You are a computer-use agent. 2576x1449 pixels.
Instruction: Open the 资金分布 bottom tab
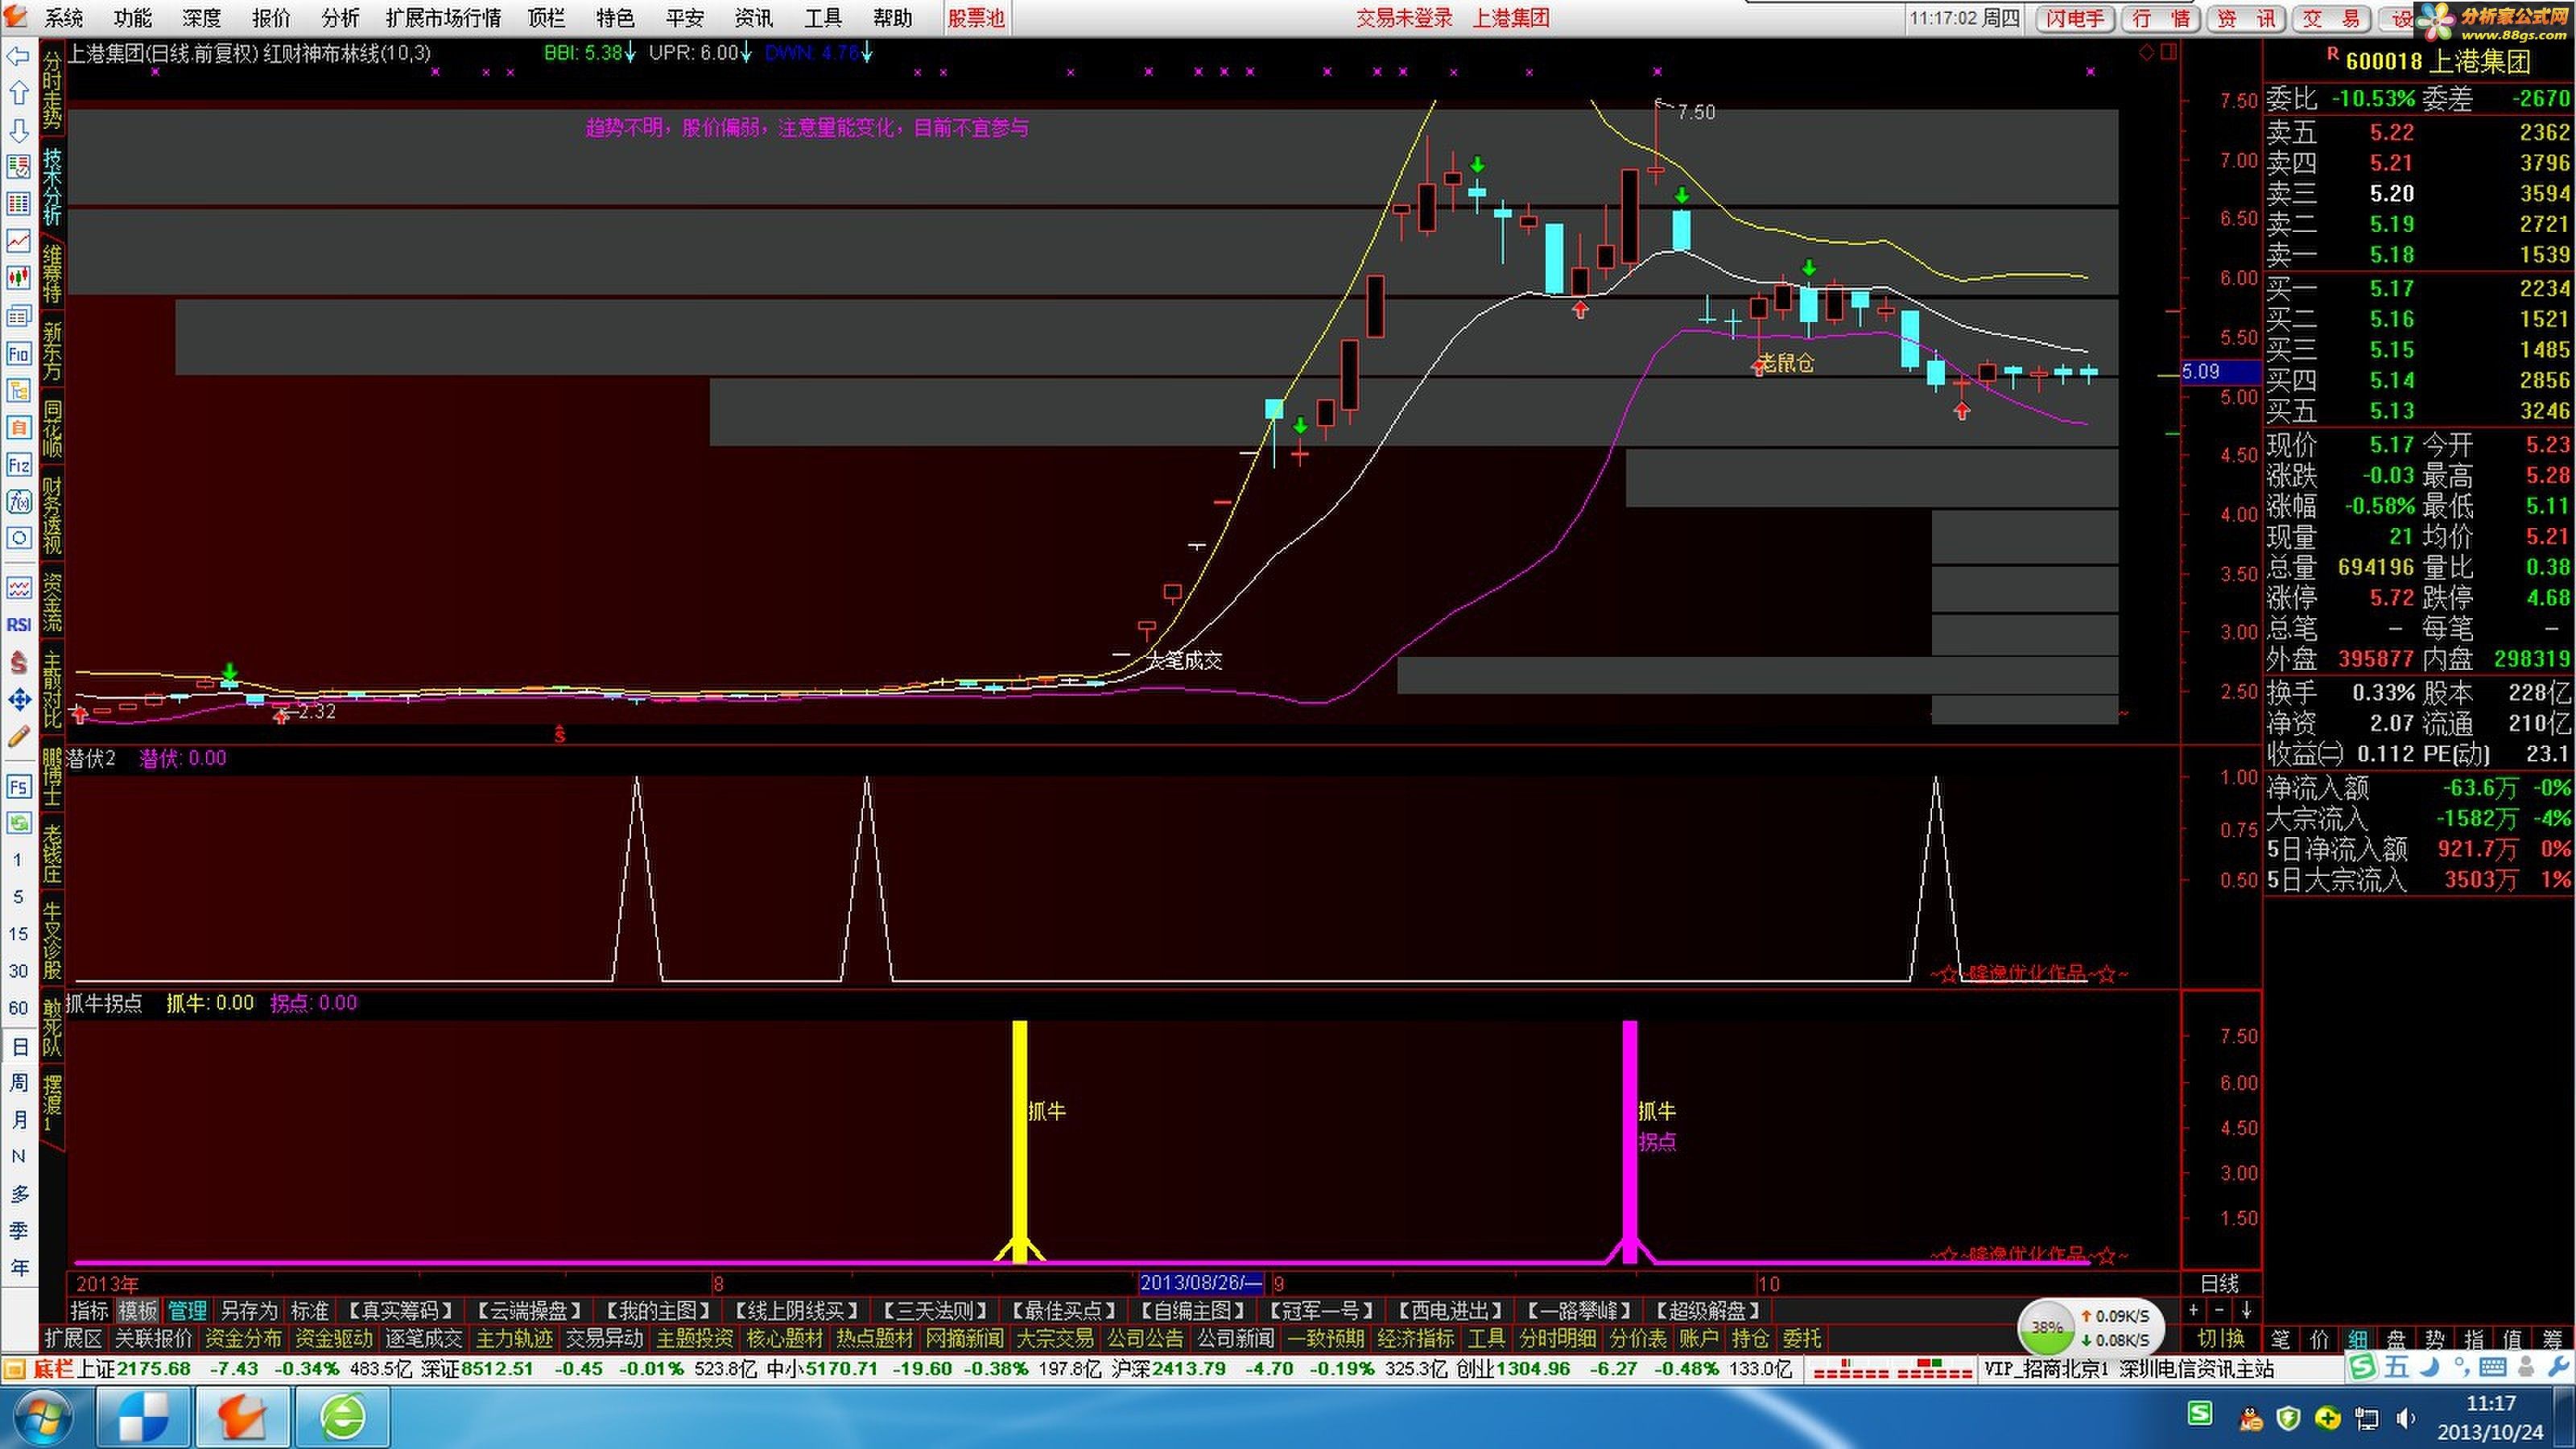(x=243, y=1338)
